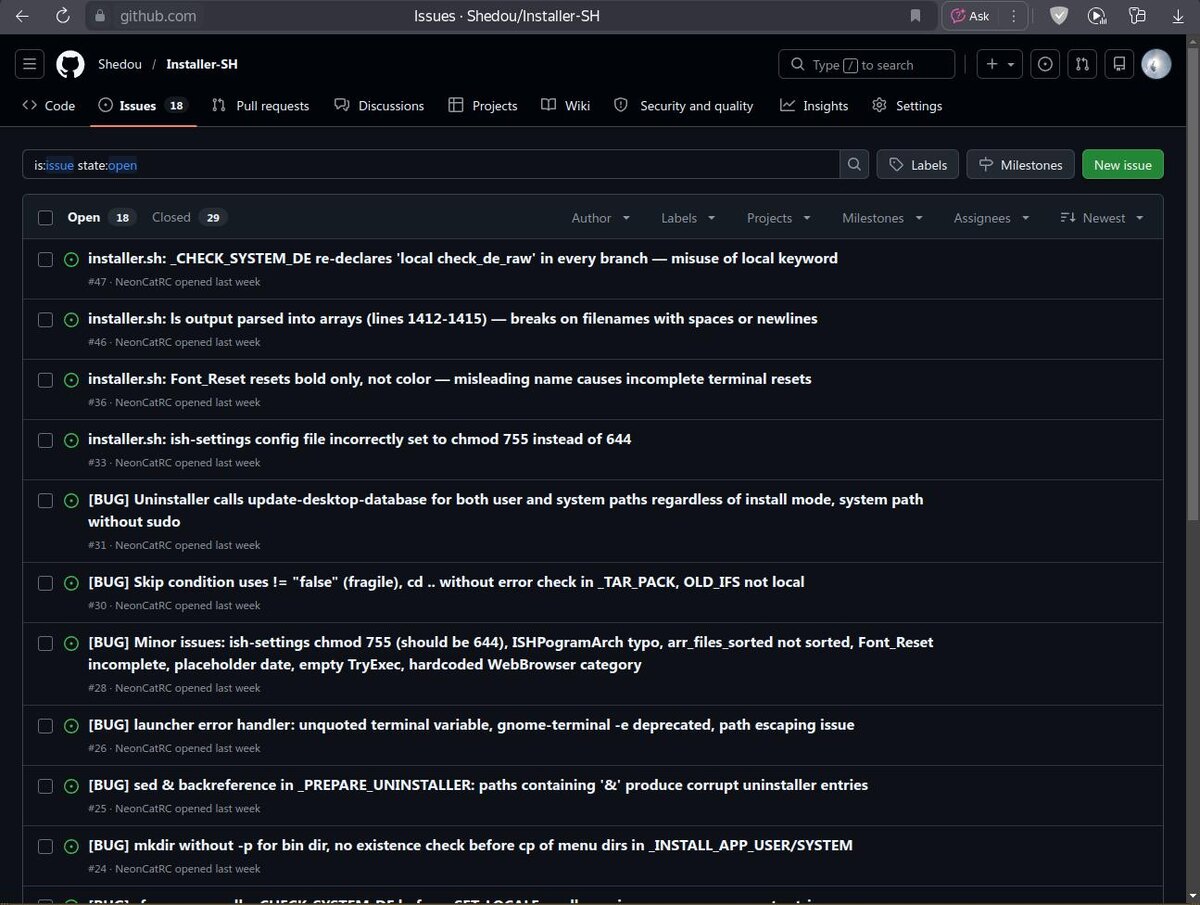Reload the page
Image resolution: width=1200 pixels, height=905 pixels.
(62, 16)
